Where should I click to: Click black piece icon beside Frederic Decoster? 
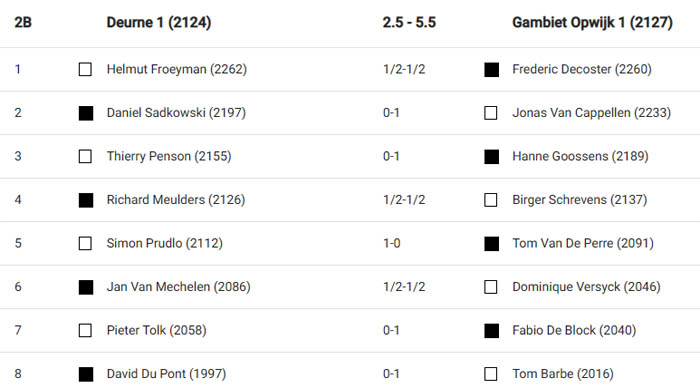tap(492, 69)
